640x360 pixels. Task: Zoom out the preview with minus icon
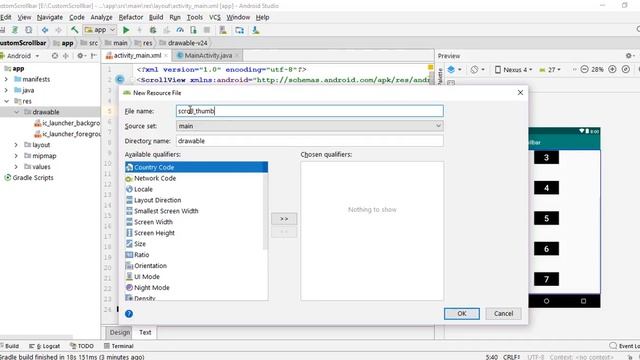[584, 69]
